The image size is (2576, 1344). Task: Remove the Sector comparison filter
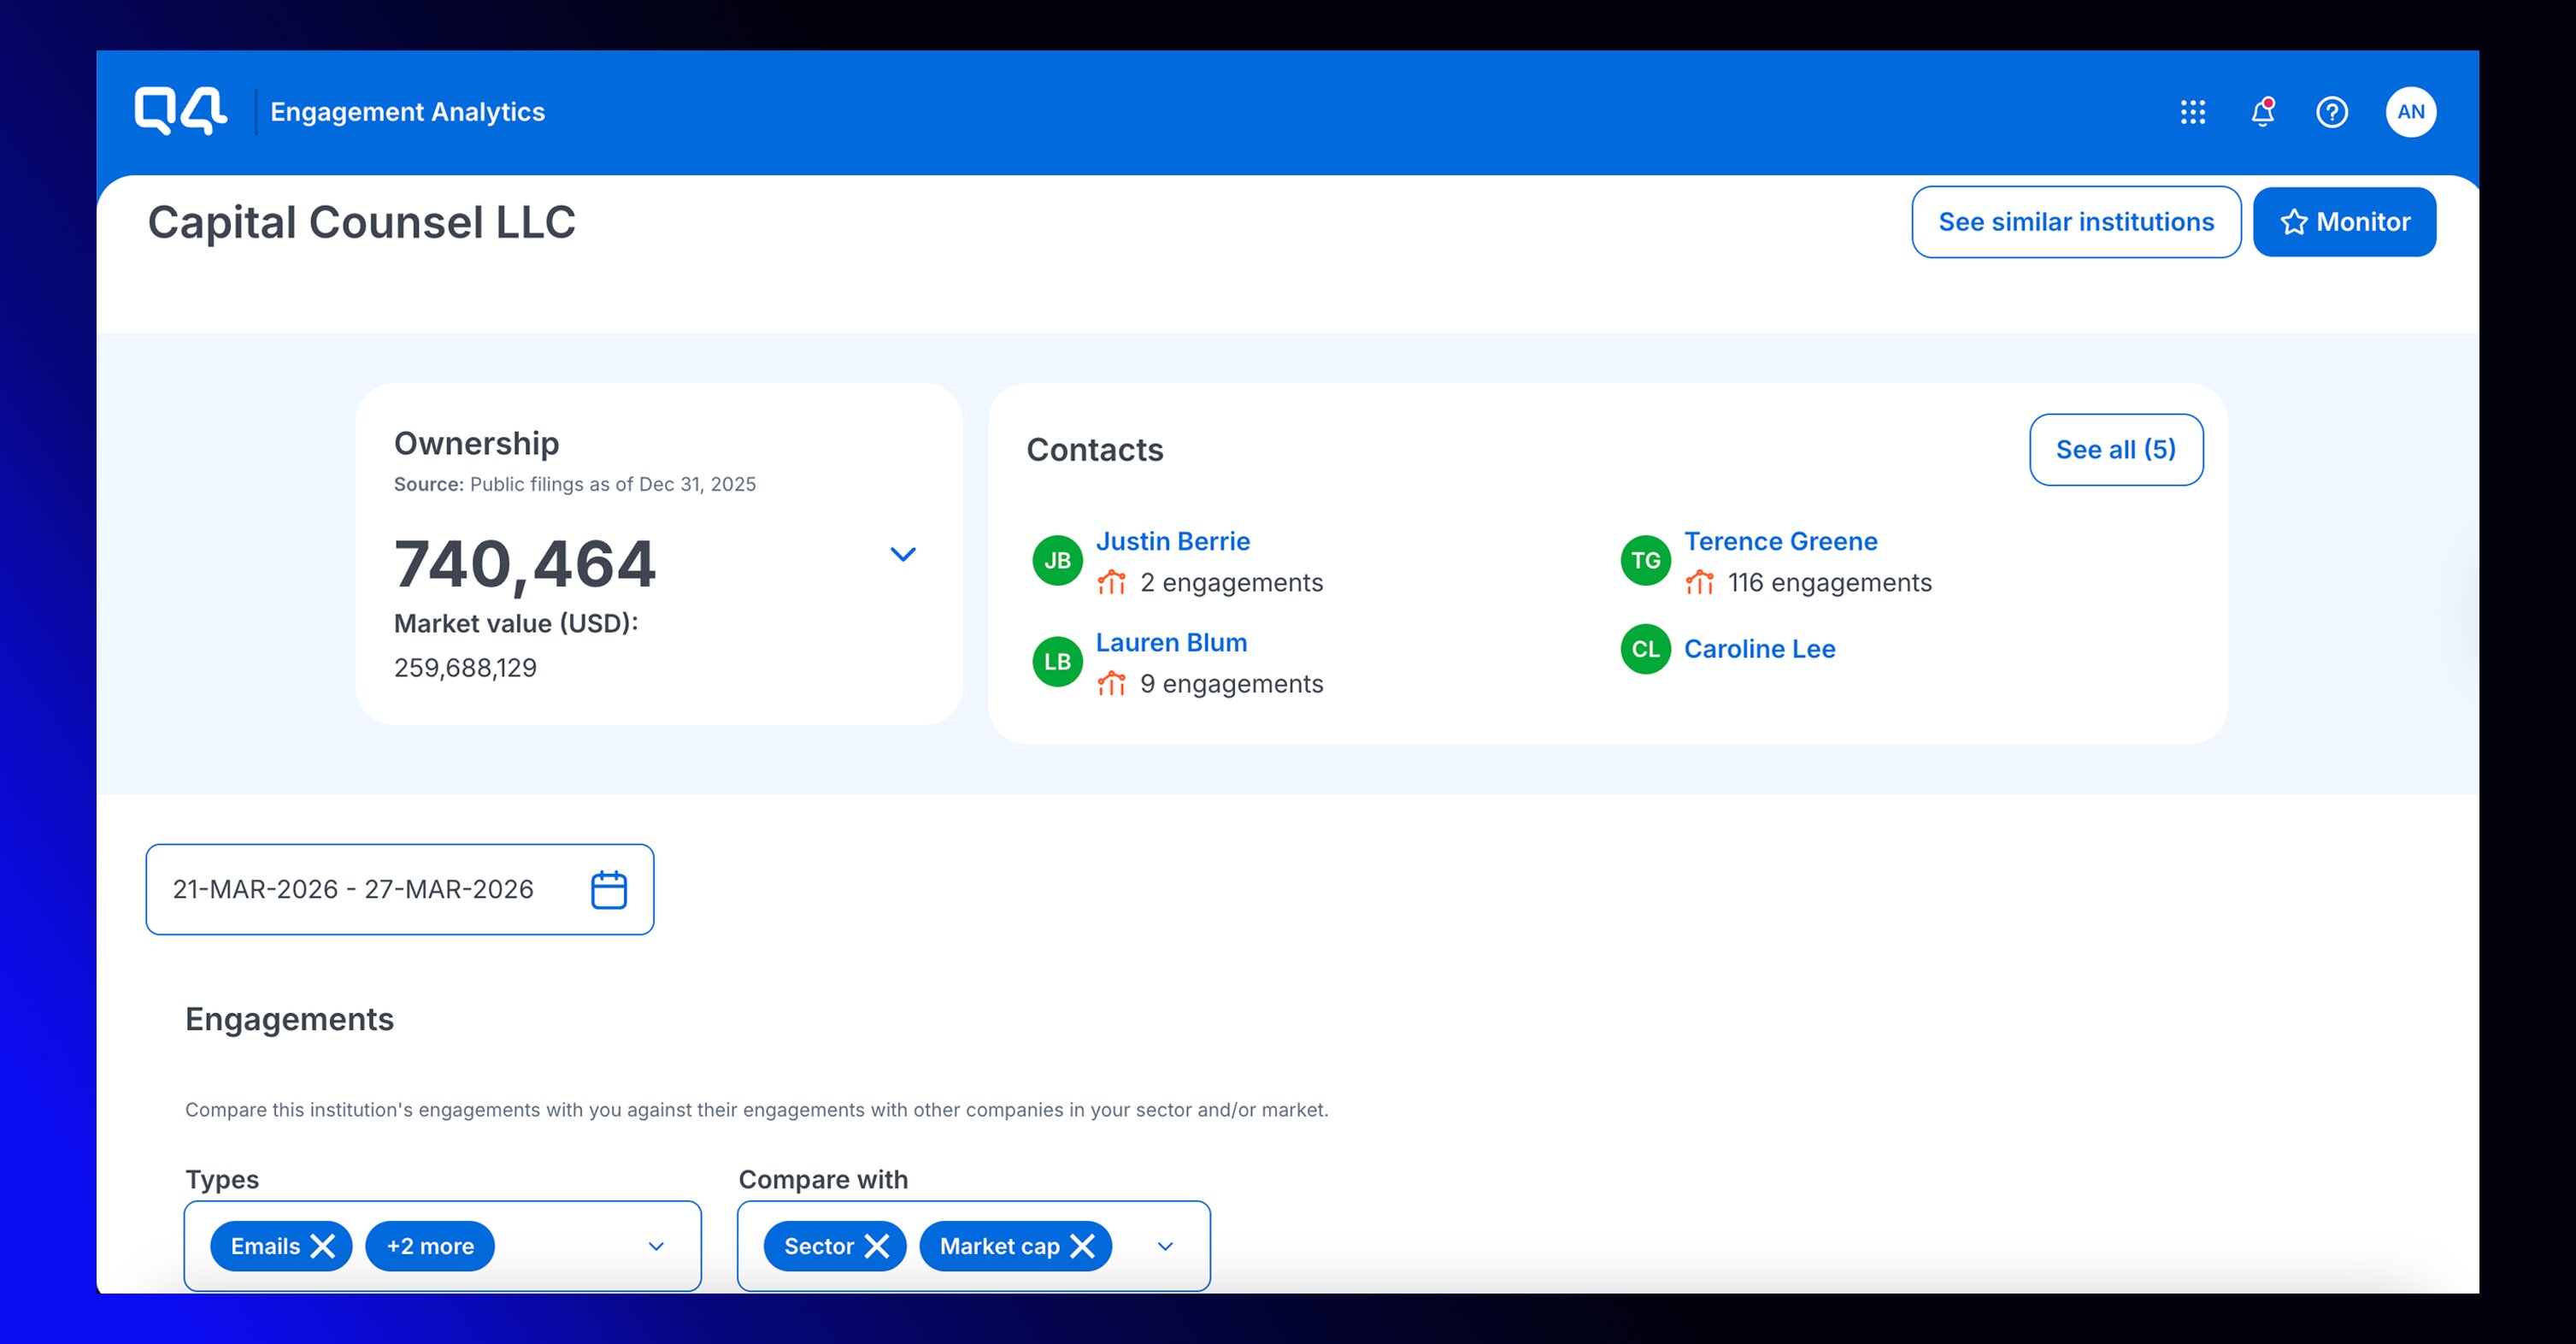tap(877, 1246)
